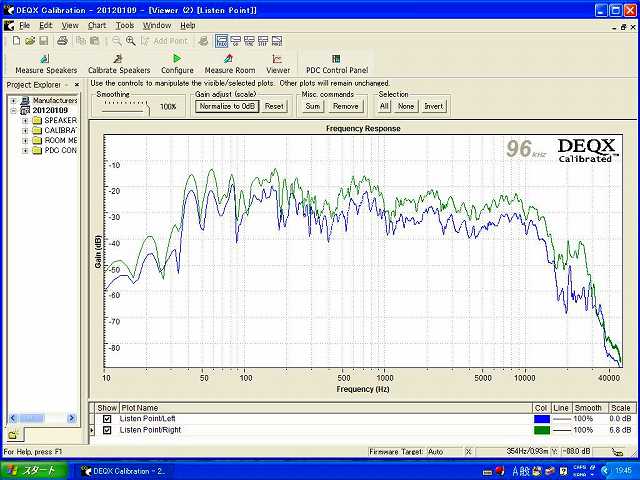
Task: Select the highlighted frequency chart view icon
Action: (x=222, y=41)
